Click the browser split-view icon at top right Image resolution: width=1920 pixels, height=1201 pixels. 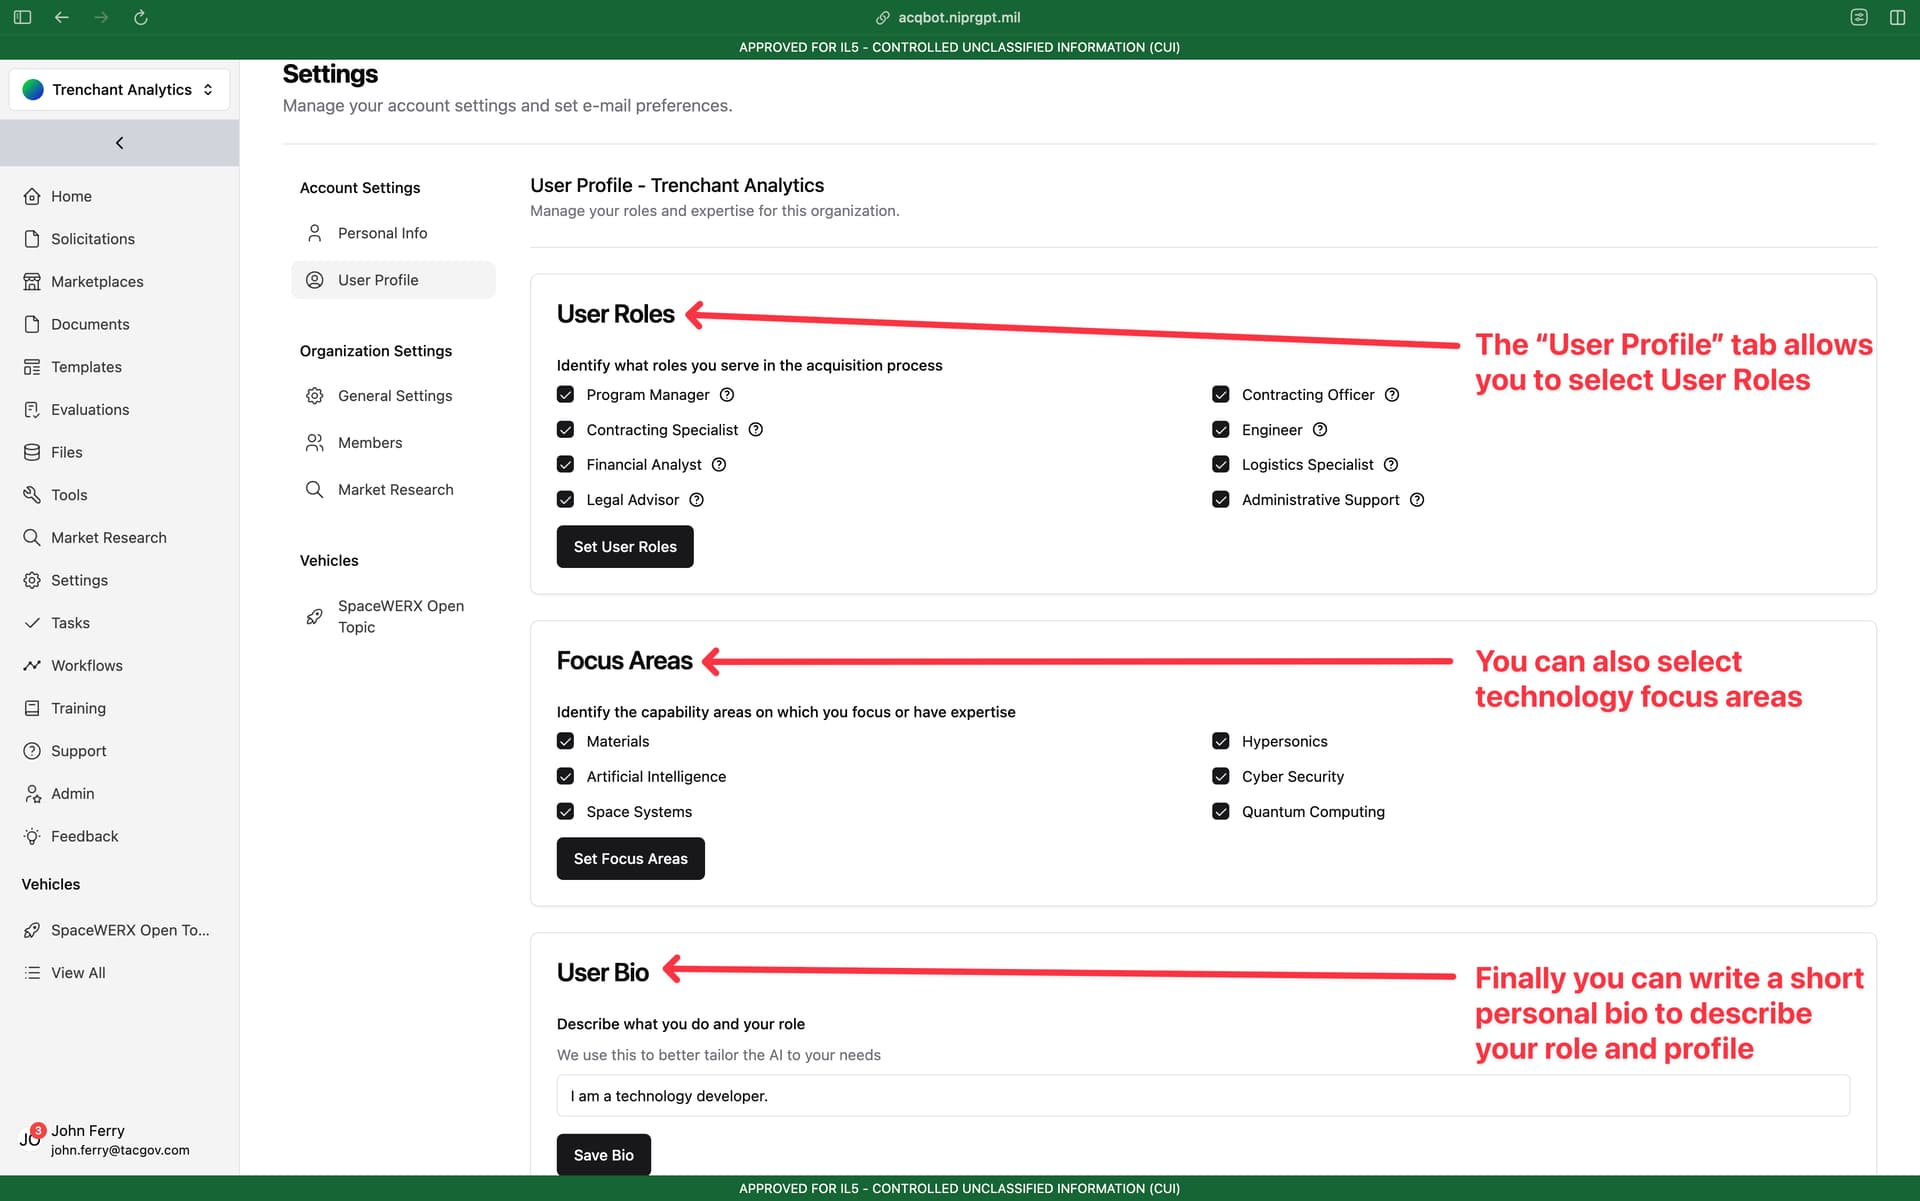tap(1897, 17)
